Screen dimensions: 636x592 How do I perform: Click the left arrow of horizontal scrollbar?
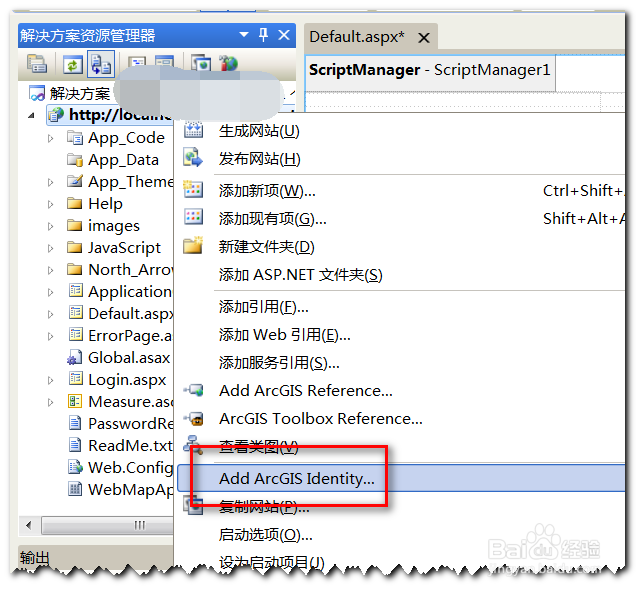(29, 526)
